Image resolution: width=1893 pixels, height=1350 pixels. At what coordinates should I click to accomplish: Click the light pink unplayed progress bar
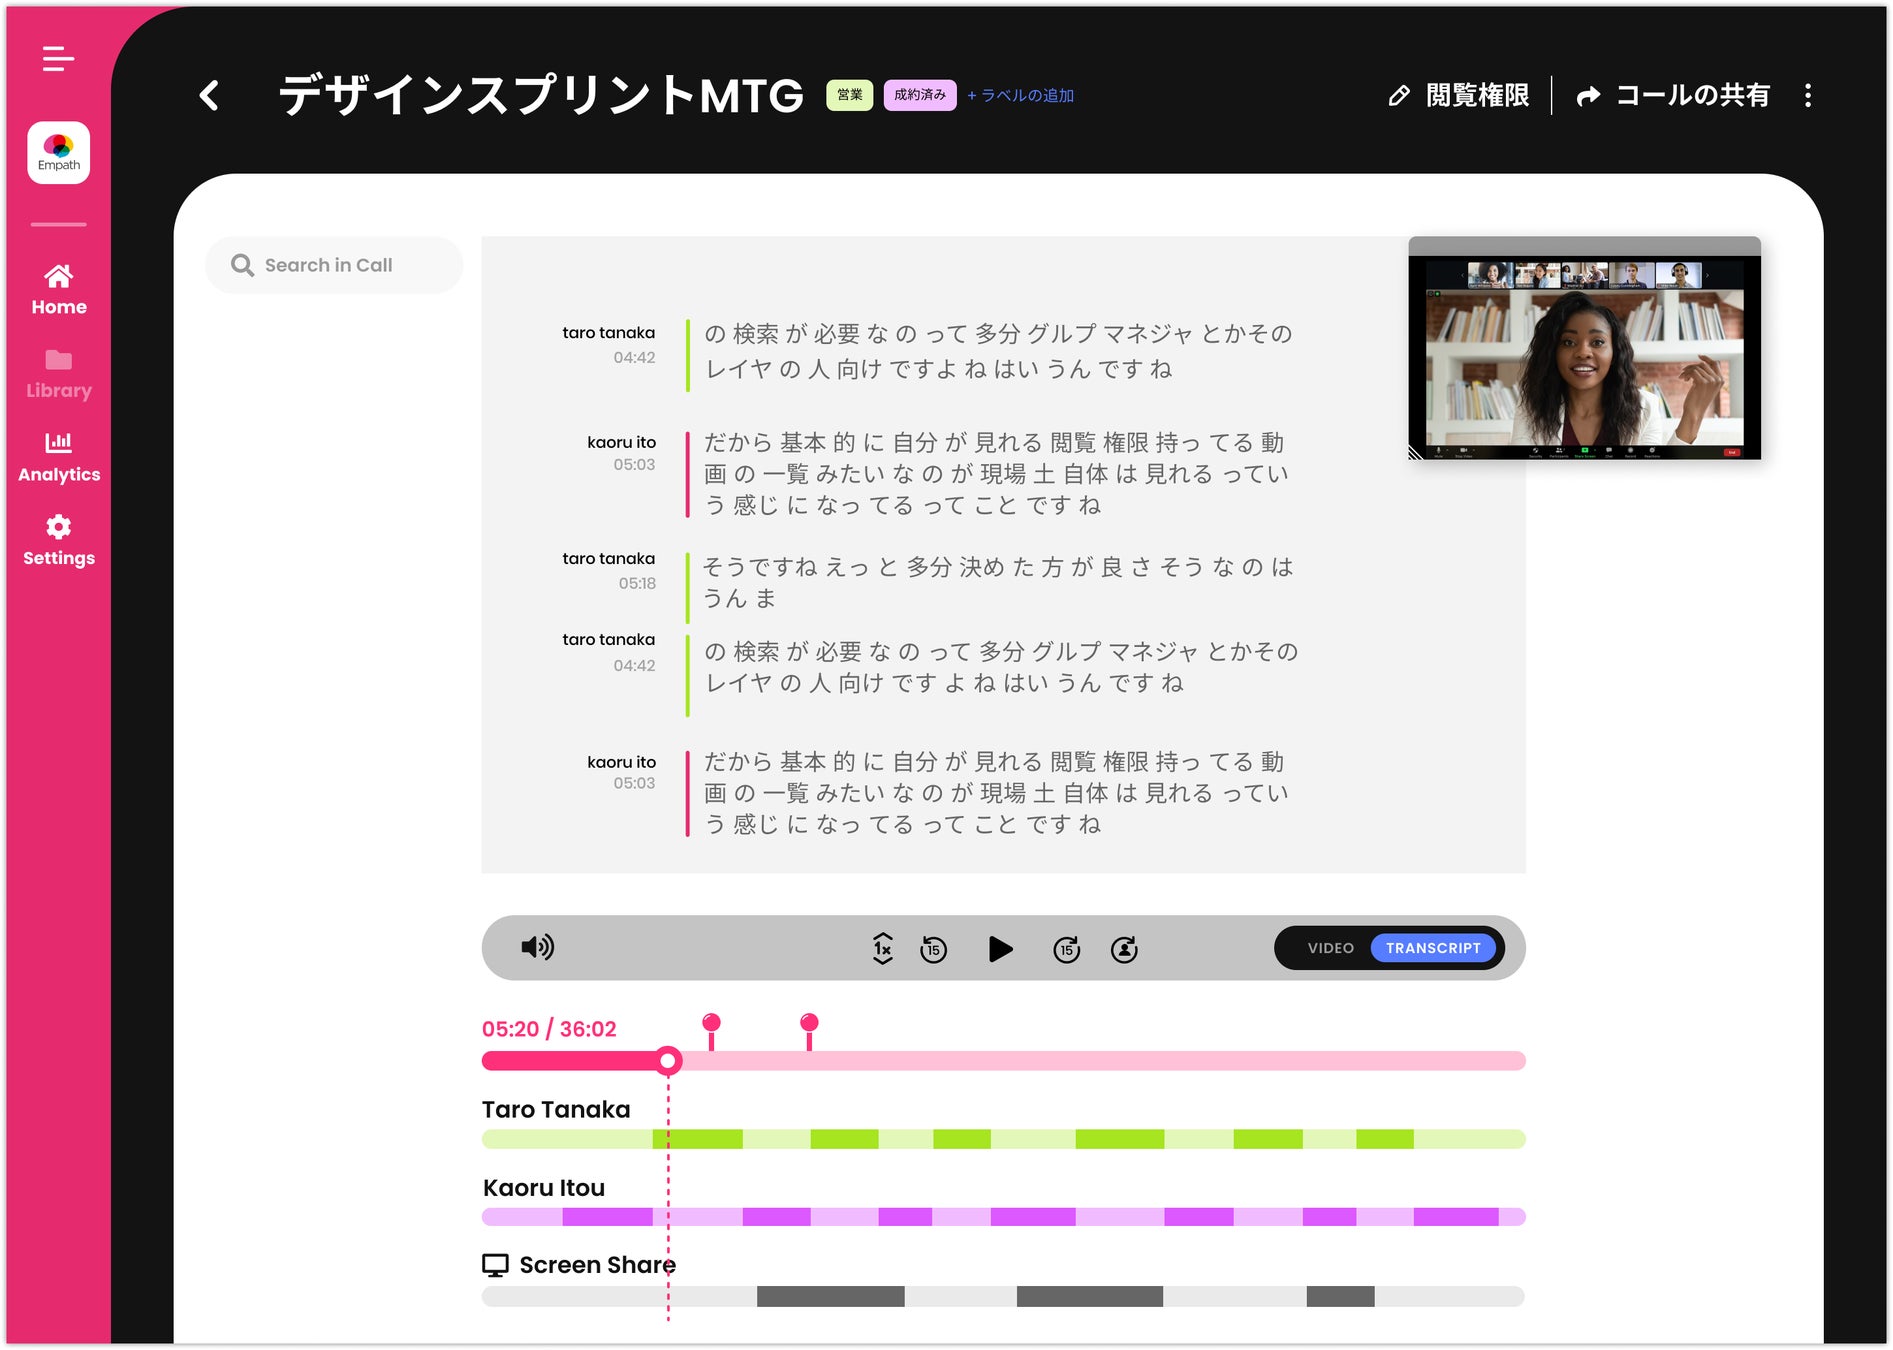[x=1104, y=1061]
